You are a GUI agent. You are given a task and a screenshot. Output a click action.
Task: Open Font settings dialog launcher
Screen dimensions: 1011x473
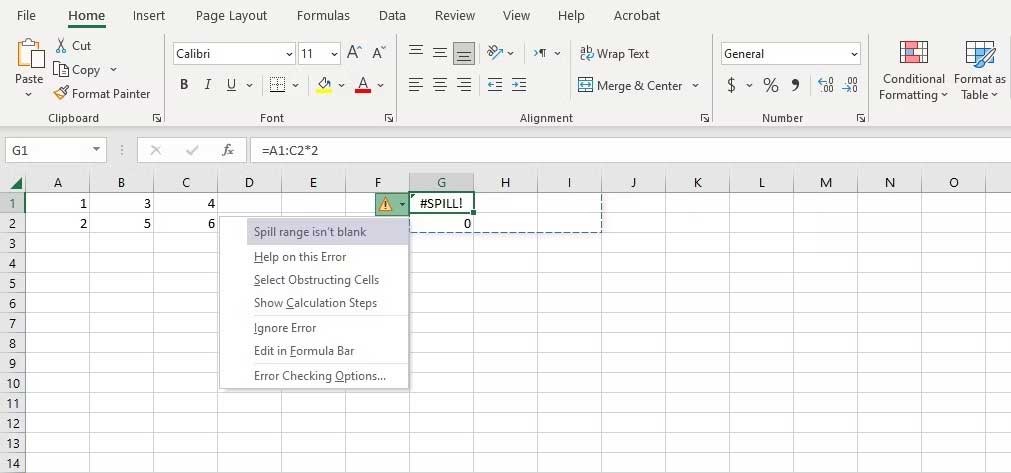pyautogui.click(x=389, y=119)
